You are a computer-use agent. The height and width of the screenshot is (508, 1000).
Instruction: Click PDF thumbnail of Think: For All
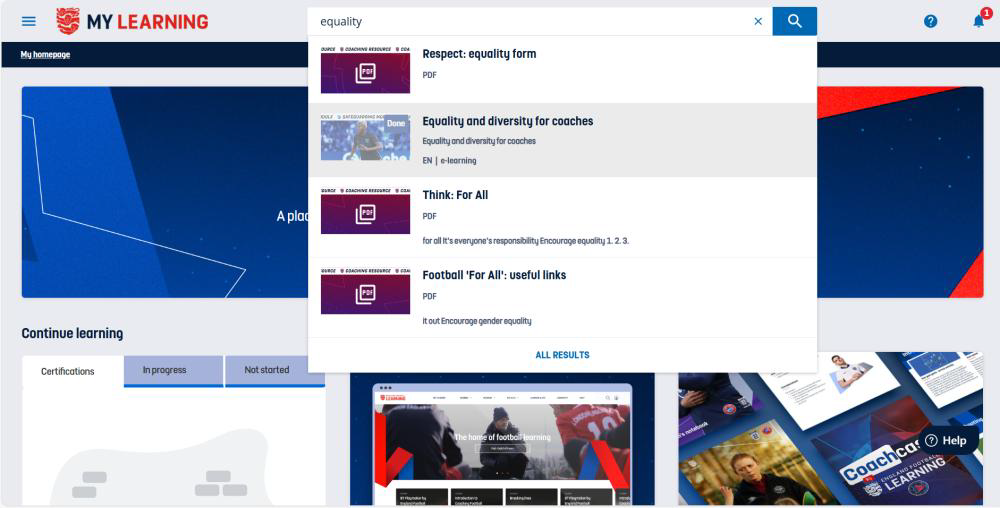pos(365,211)
